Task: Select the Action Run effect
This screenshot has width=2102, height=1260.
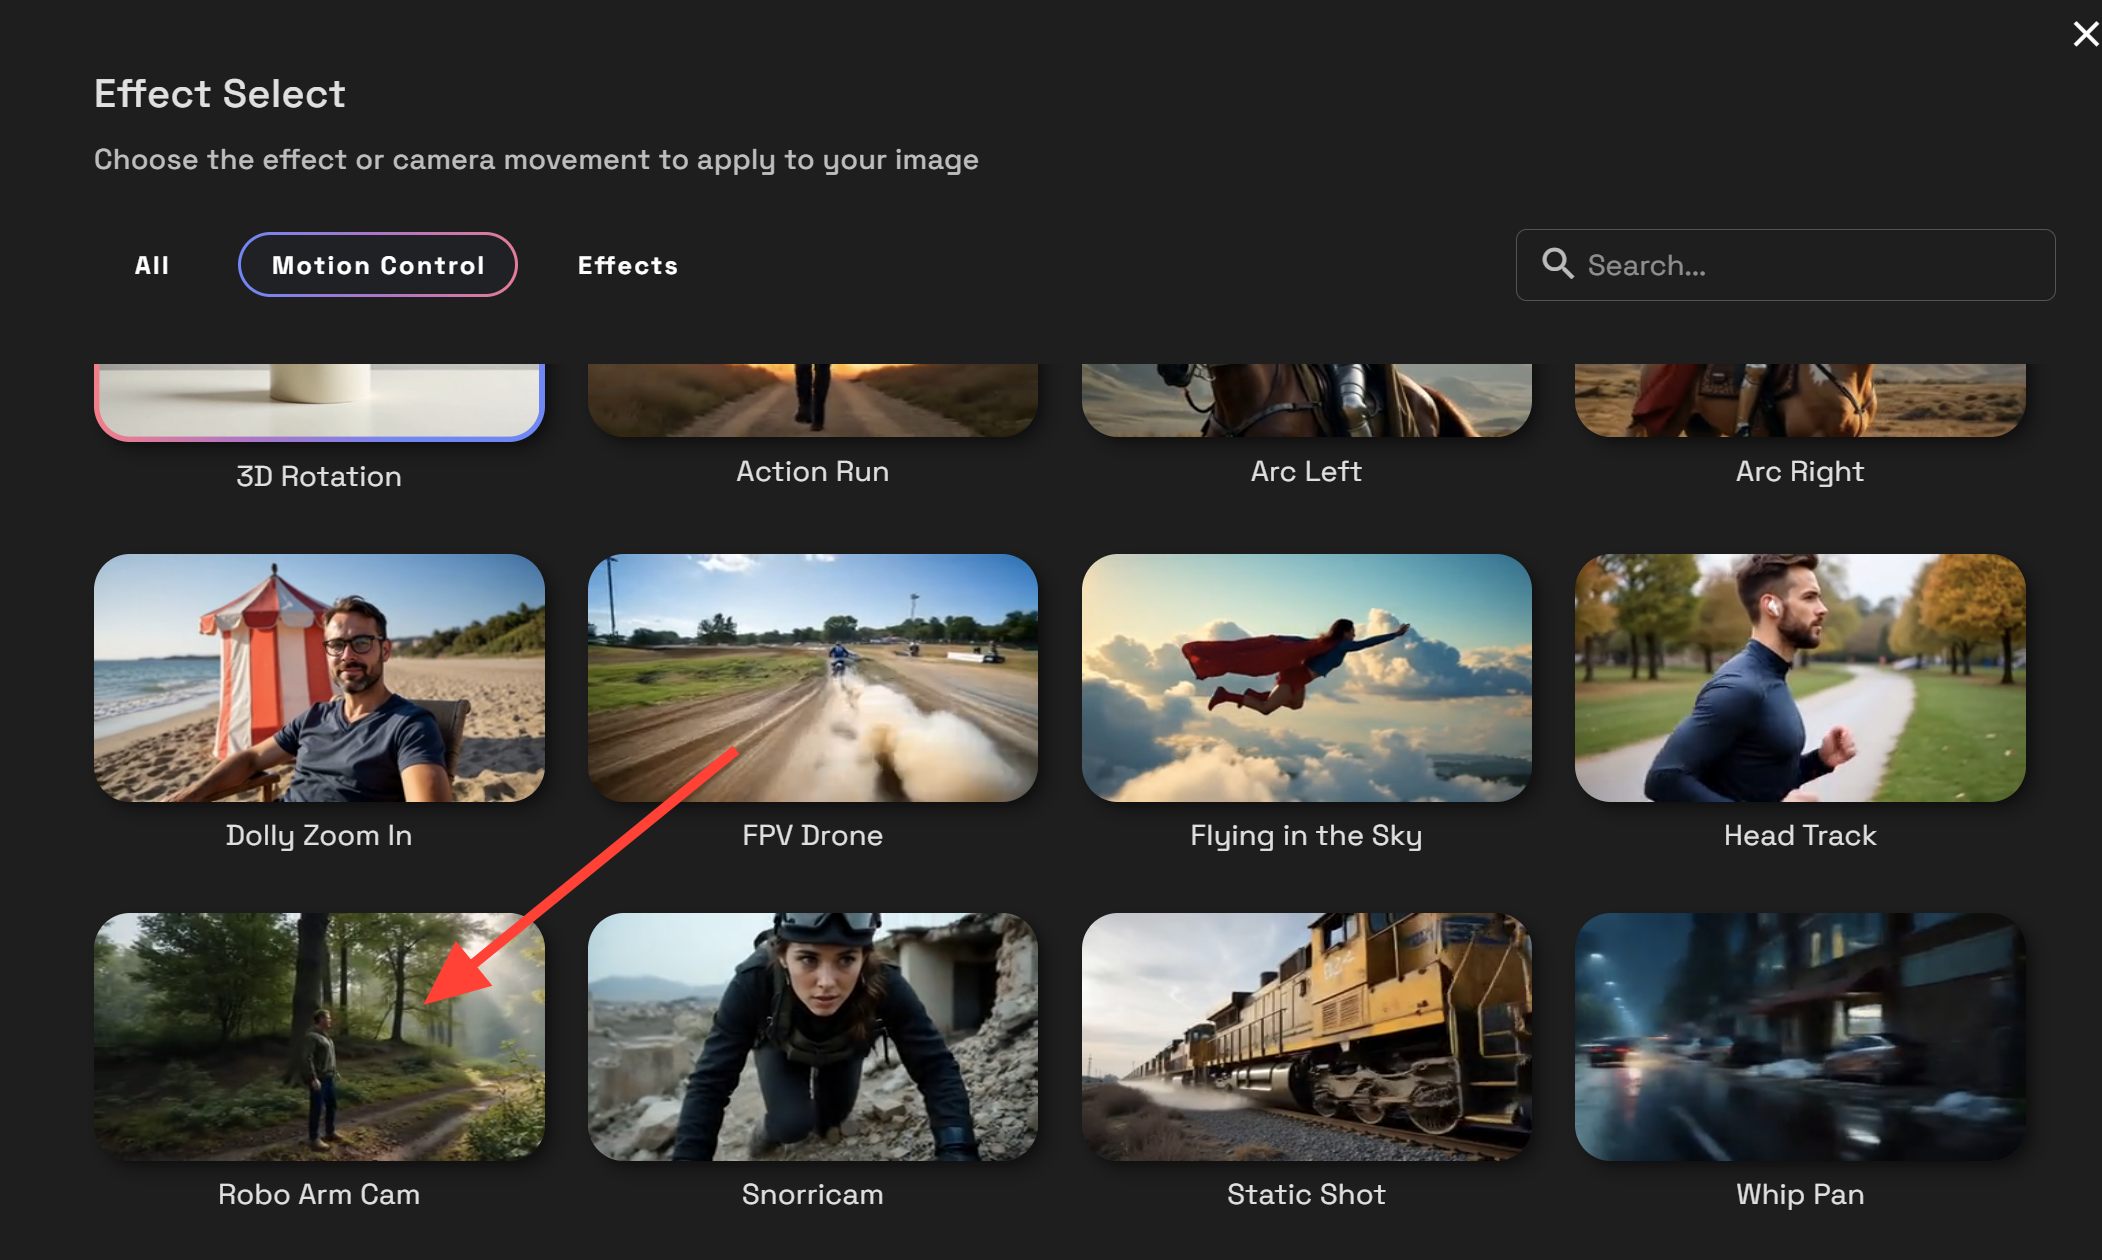Action: (813, 400)
